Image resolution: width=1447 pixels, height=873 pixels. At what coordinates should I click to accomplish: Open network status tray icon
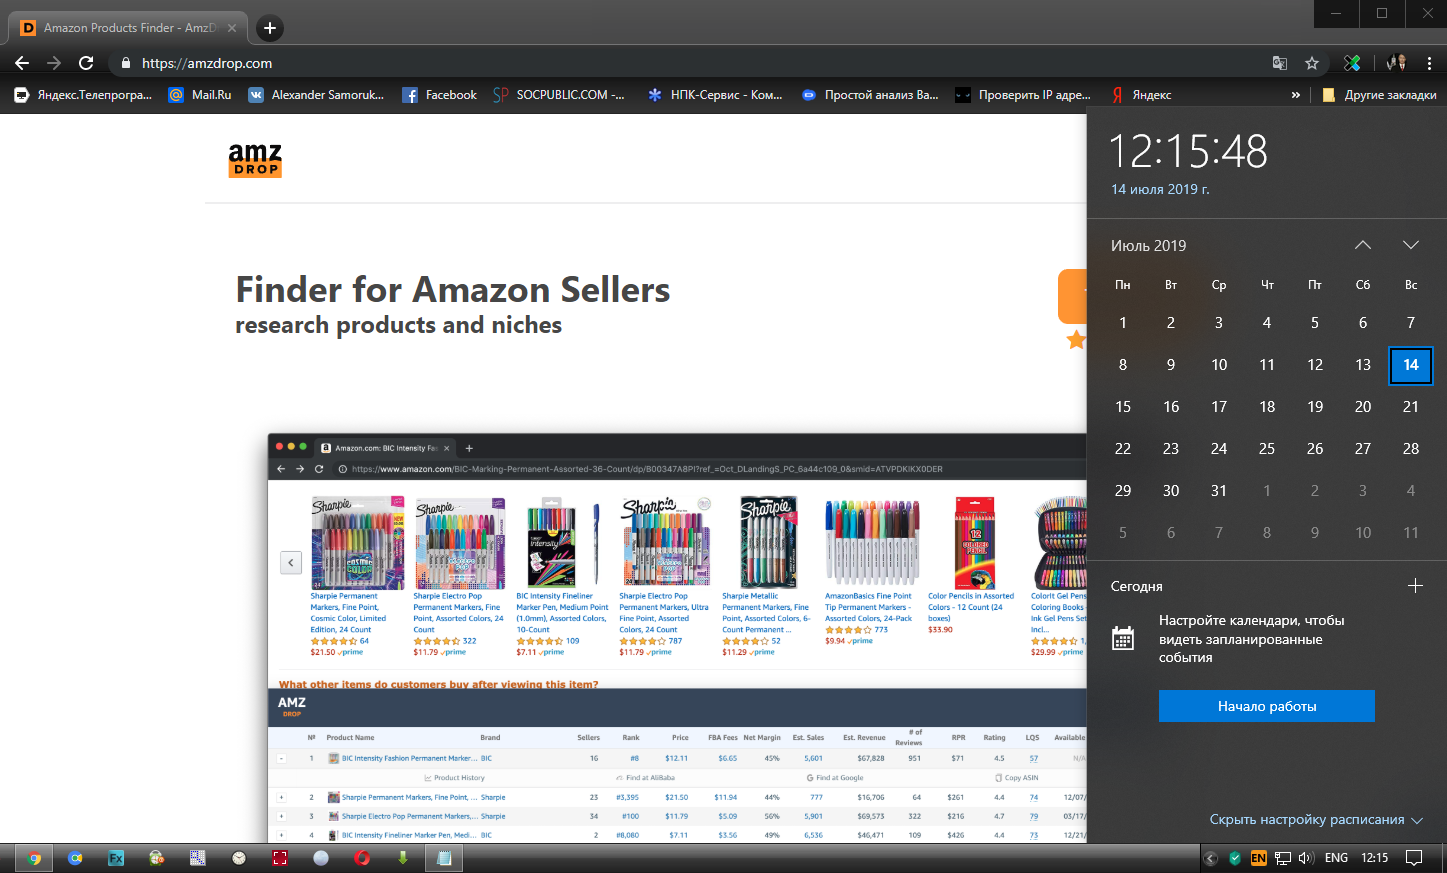pyautogui.click(x=1283, y=858)
